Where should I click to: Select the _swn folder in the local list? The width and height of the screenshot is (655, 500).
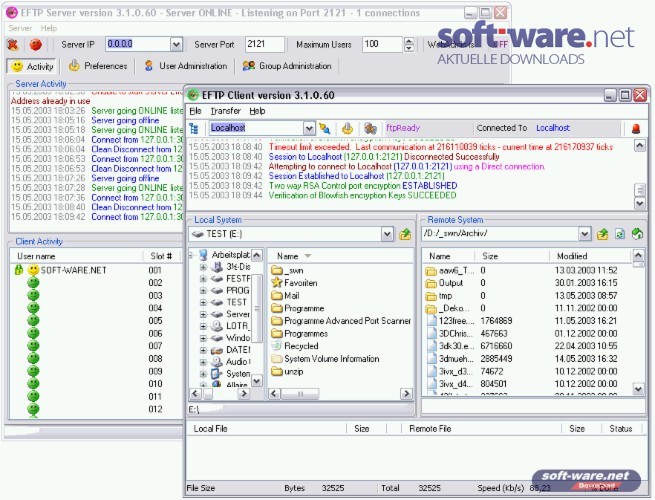(x=287, y=271)
